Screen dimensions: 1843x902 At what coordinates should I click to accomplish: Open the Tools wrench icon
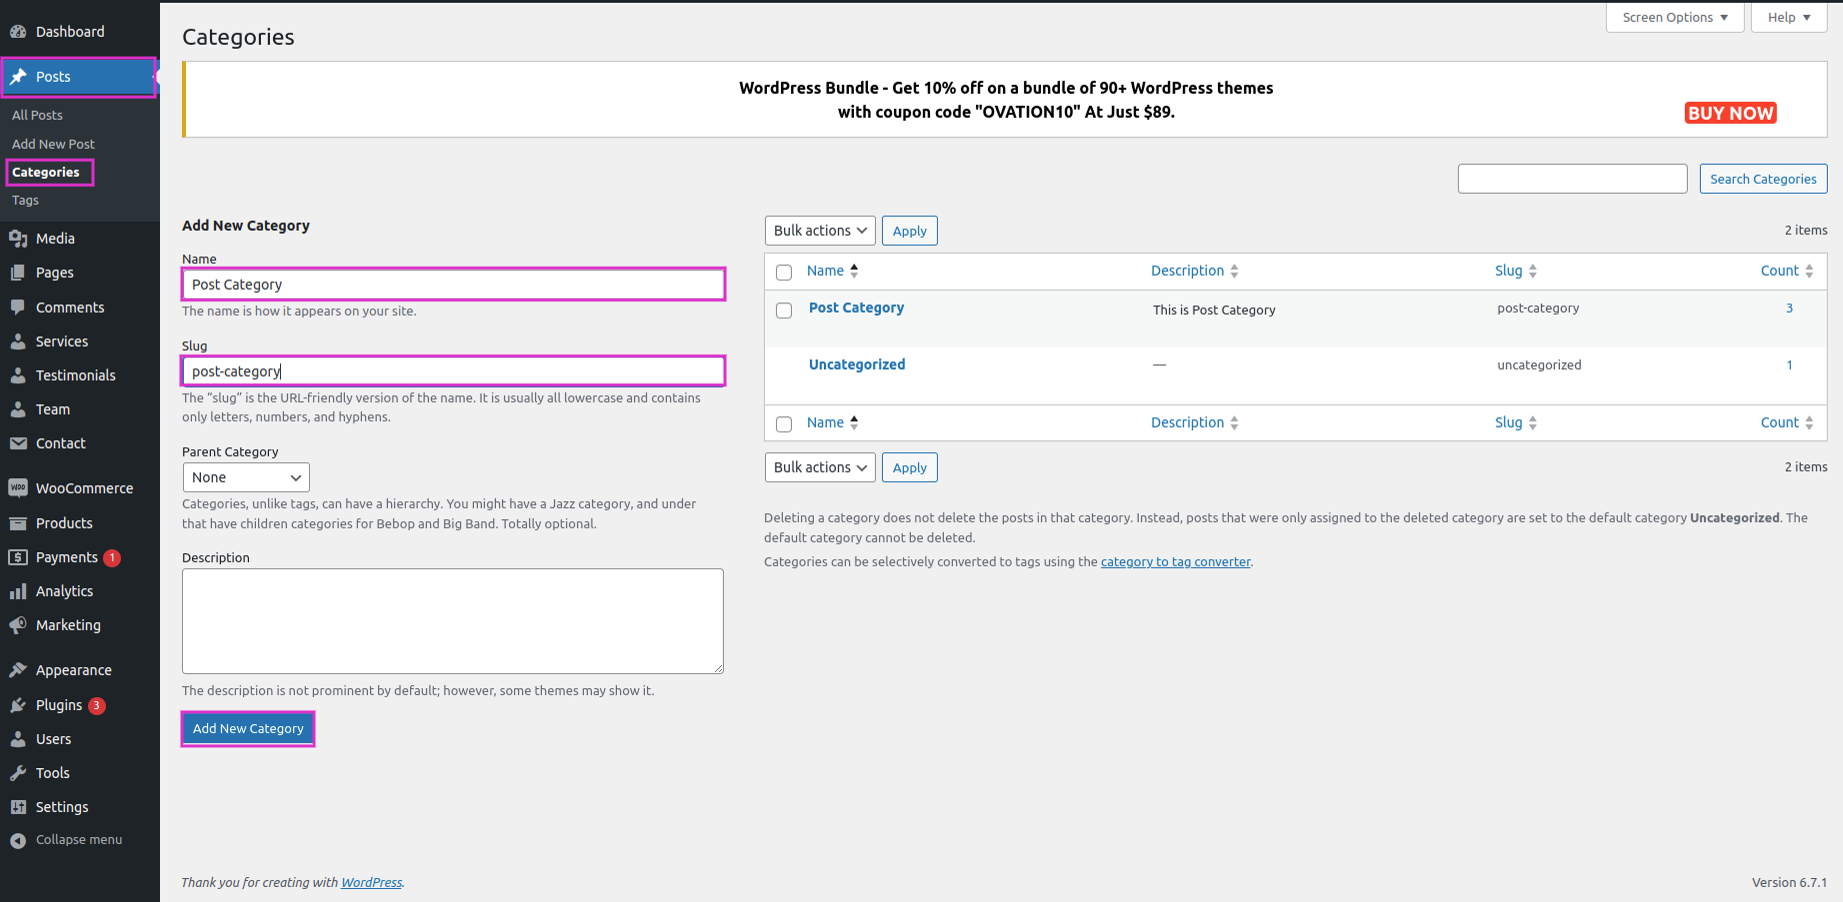pyautogui.click(x=18, y=774)
